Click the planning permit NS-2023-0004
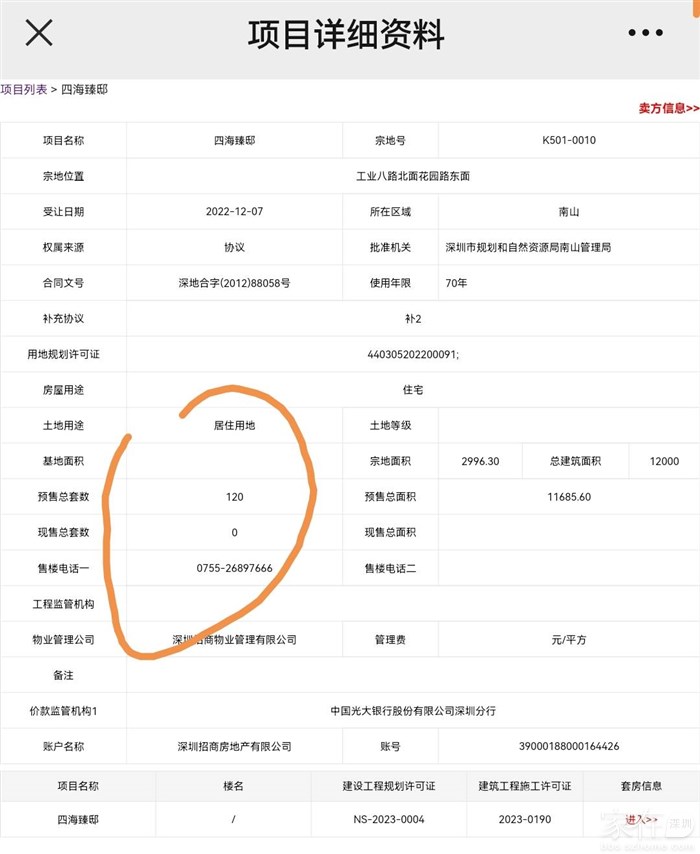The width and height of the screenshot is (700, 854). (x=389, y=820)
